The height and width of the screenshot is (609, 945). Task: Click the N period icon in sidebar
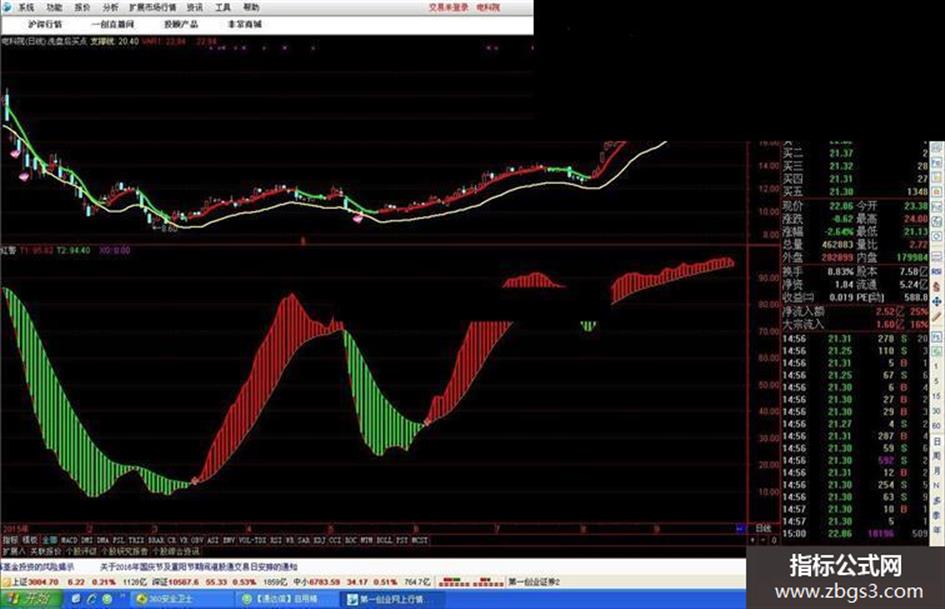(x=937, y=485)
